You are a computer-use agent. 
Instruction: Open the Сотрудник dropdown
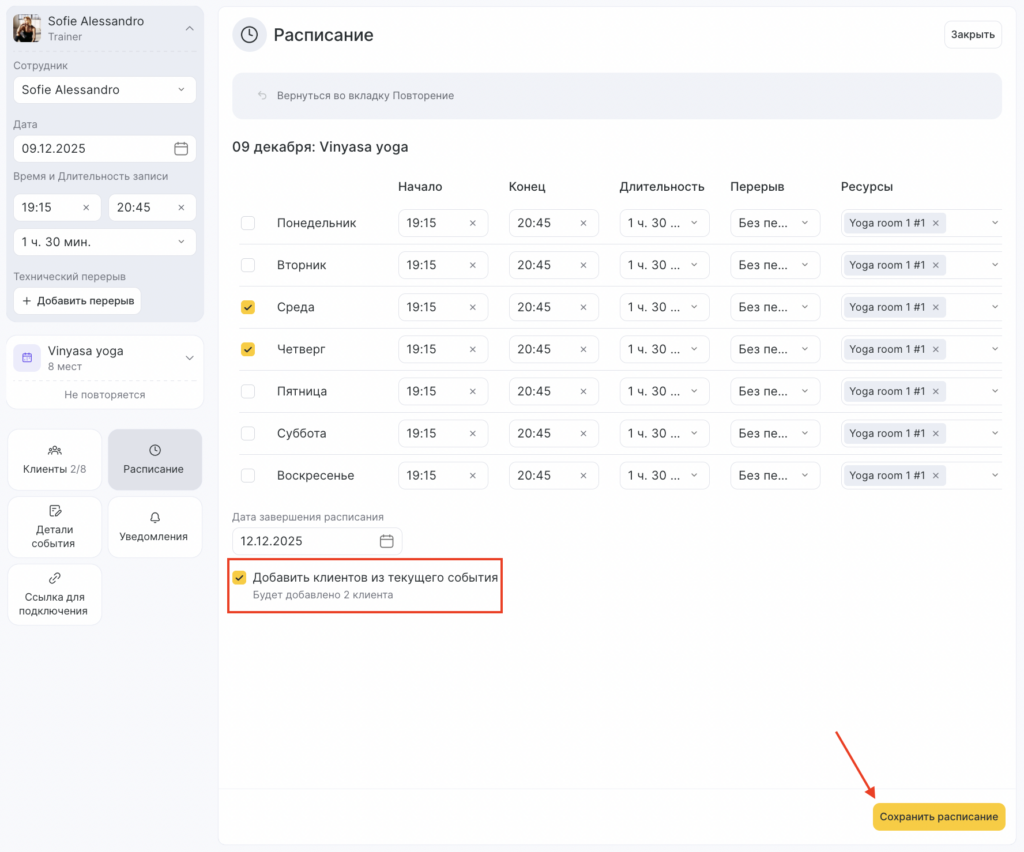[x=104, y=90]
